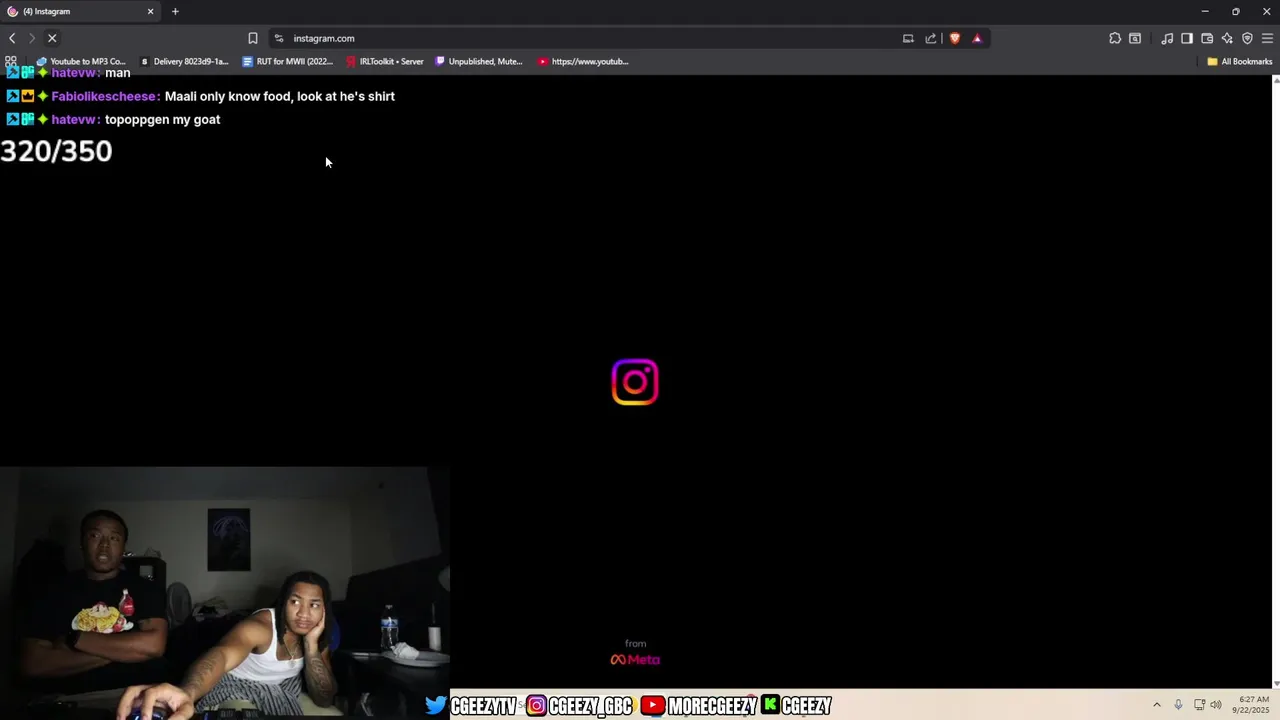Click the microphone tray icon
Image resolution: width=1280 pixels, height=720 pixels.
coord(1178,705)
